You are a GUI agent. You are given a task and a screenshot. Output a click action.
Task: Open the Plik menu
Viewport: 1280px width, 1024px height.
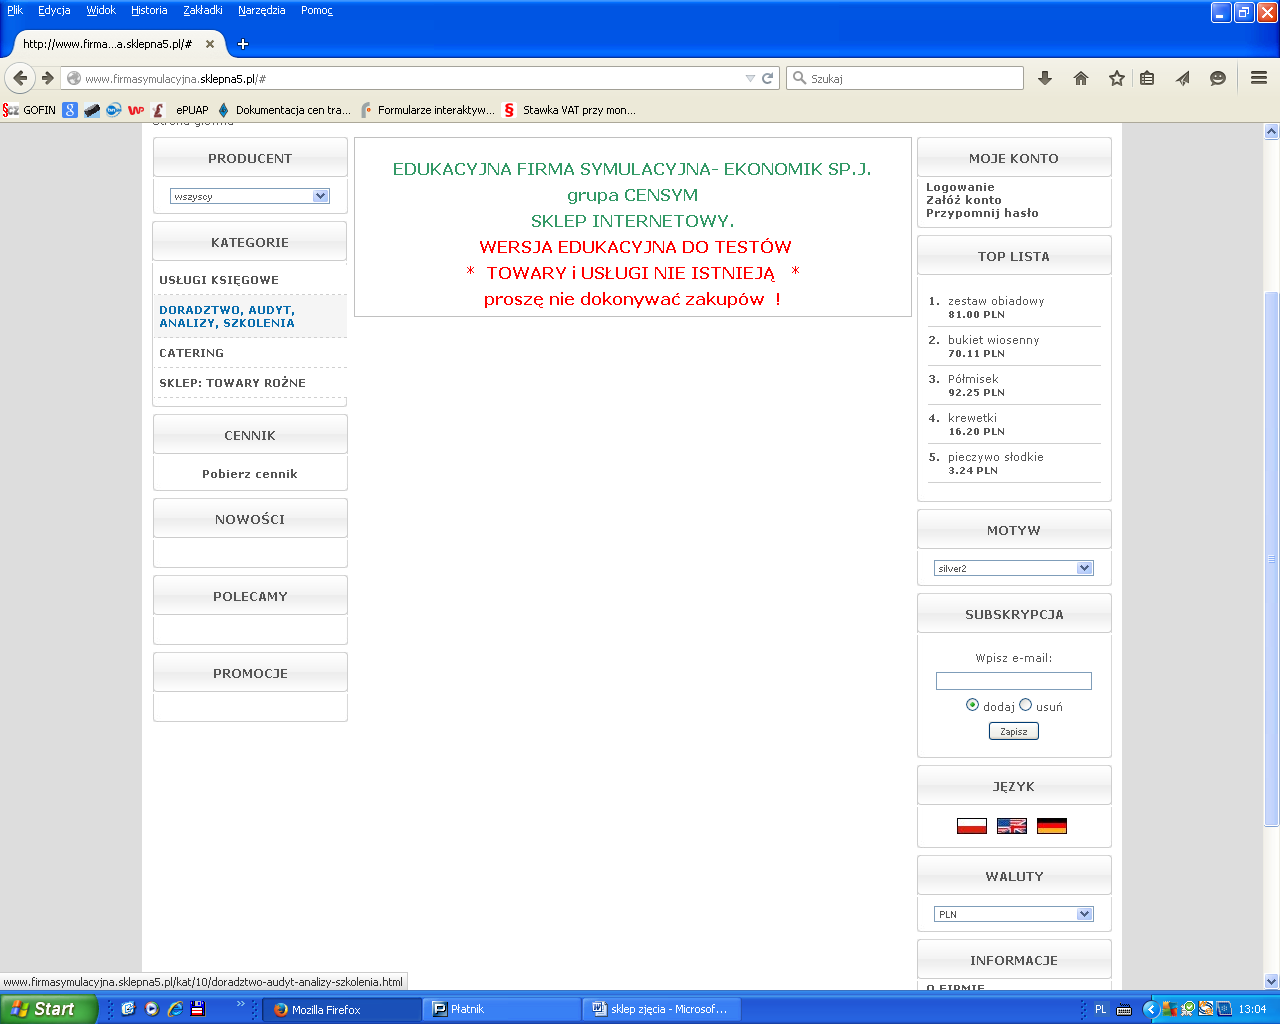(15, 10)
